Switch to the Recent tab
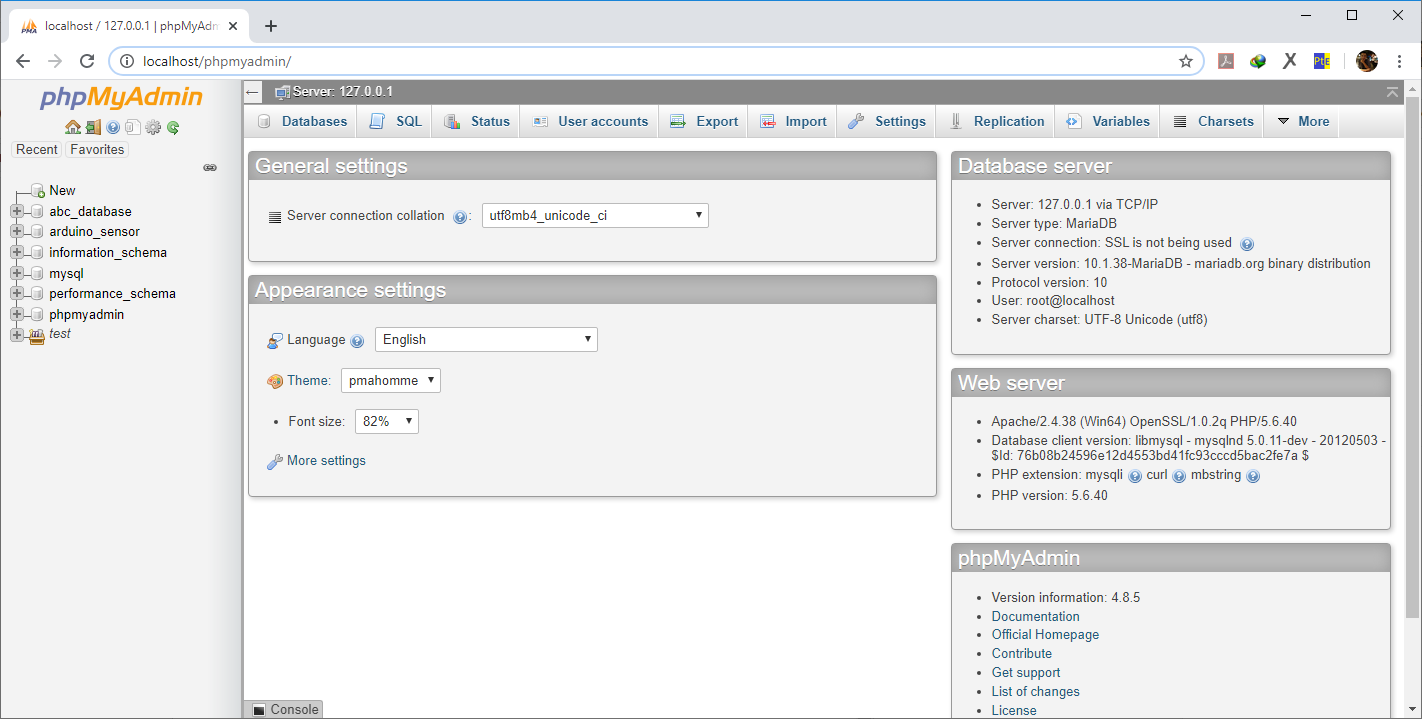This screenshot has width=1422, height=719. [x=36, y=149]
